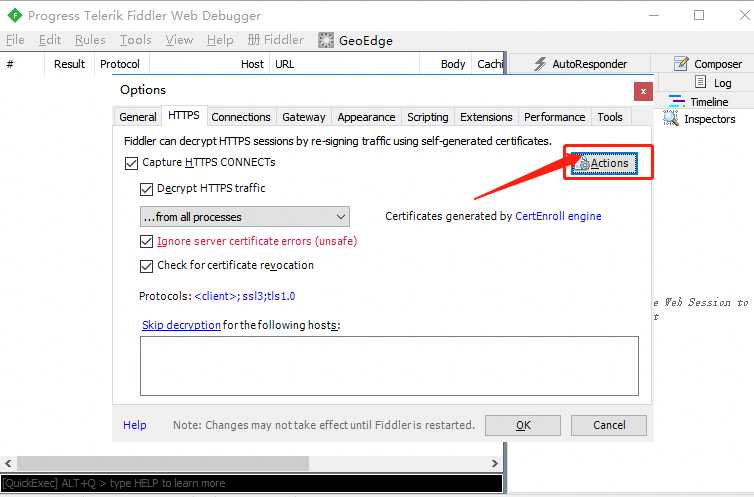Screen dimensions: 754x497
Task: Click the protocols link <client>;ssl3;tls1.0
Action: click(x=245, y=296)
